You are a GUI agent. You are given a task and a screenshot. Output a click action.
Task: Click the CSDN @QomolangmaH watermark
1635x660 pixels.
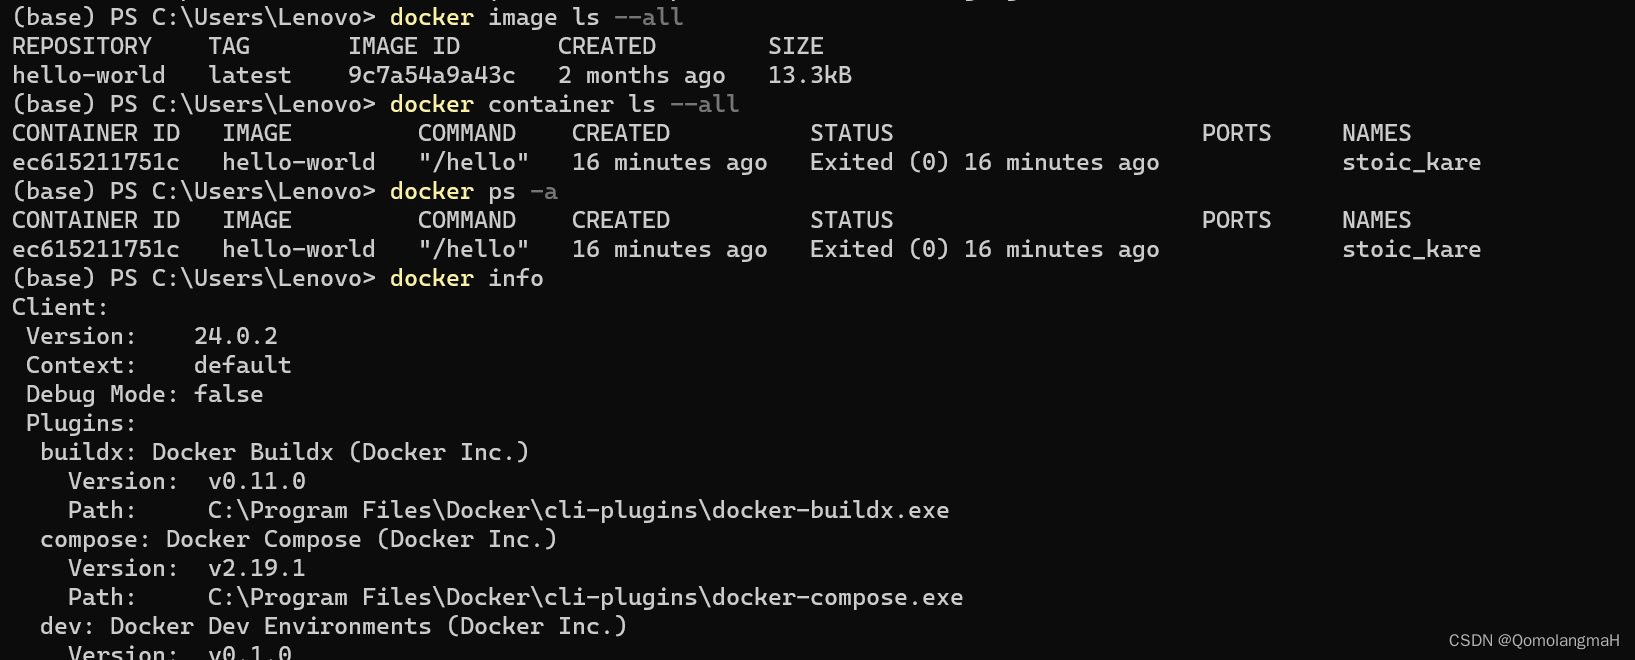(1534, 640)
